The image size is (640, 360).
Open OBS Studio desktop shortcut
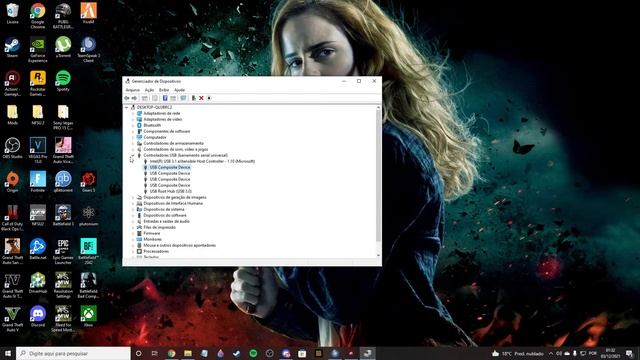(x=12, y=148)
